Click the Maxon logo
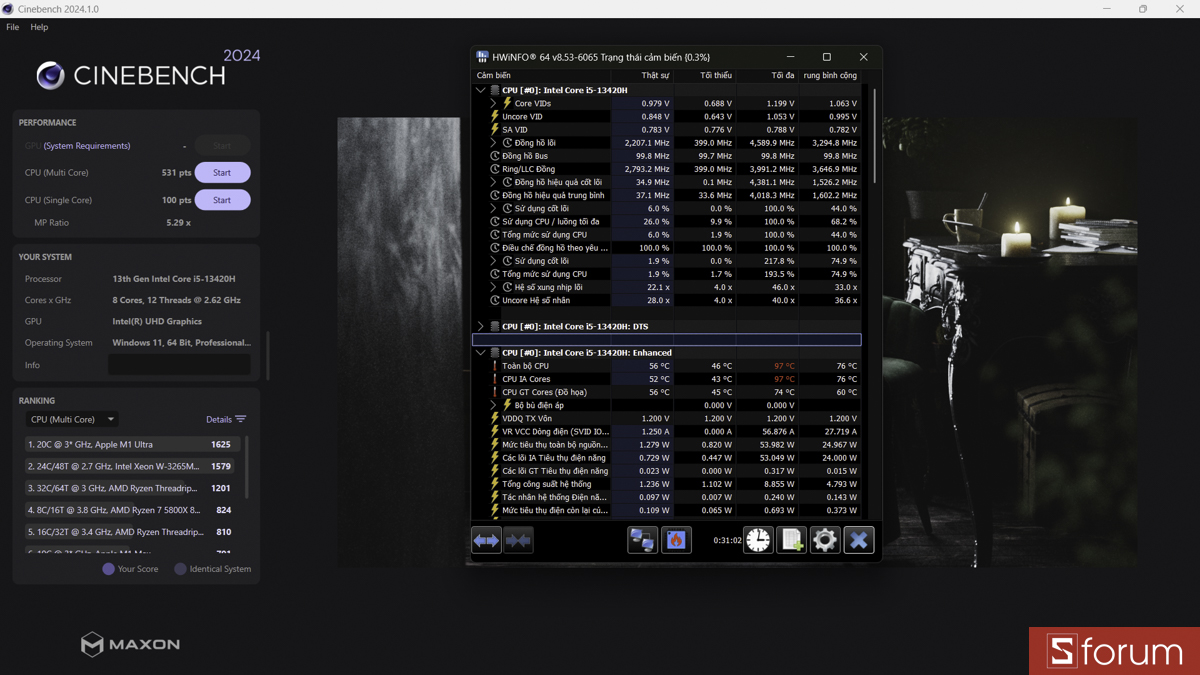 pos(131,644)
